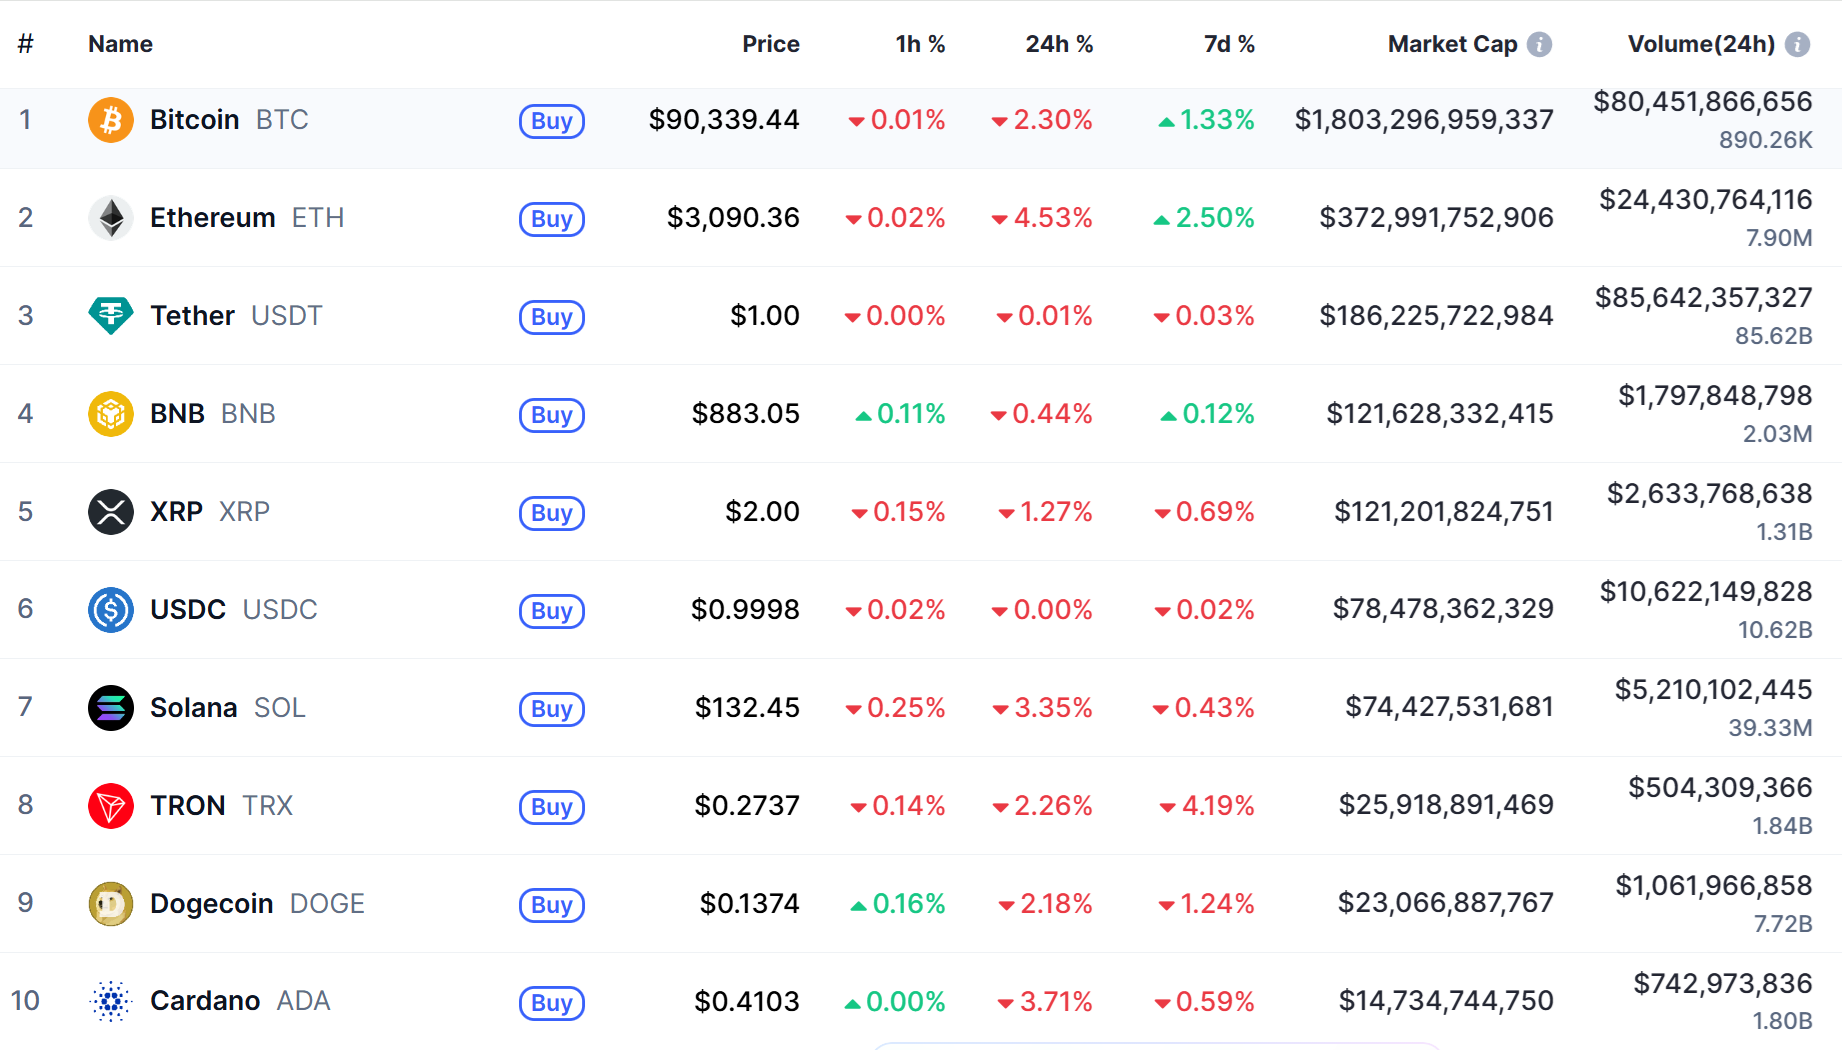
Task: Click the Bitcoin logo icon
Action: point(111,120)
